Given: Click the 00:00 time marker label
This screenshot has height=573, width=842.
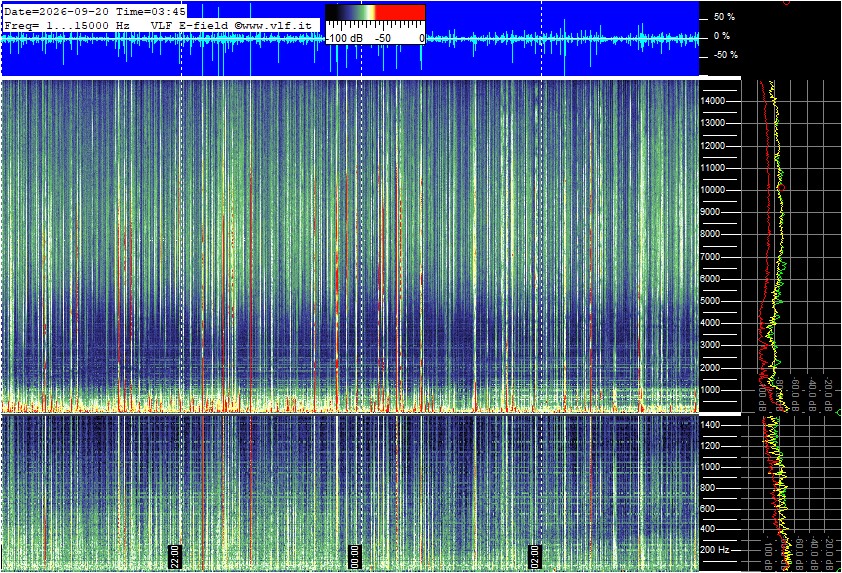Looking at the screenshot, I should [354, 556].
